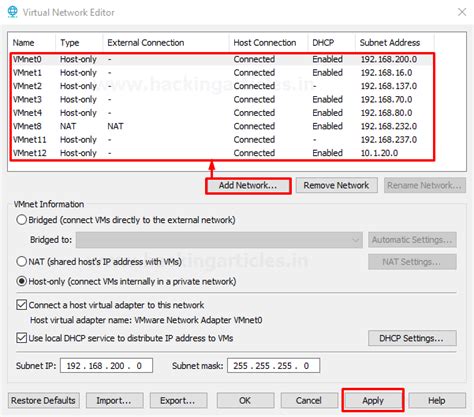Click subnet address 192.168.70.0
Screen dimensions: 474x417
pyautogui.click(x=387, y=99)
